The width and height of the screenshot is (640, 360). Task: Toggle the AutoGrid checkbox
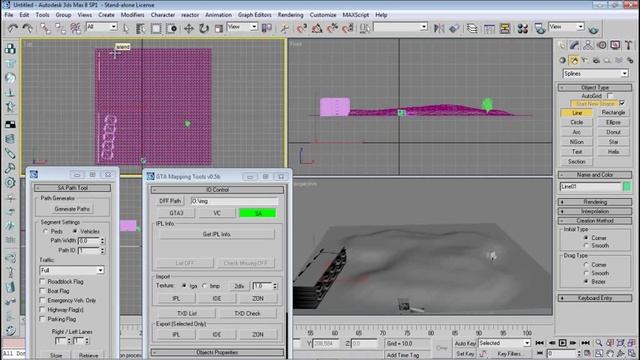tap(610, 96)
